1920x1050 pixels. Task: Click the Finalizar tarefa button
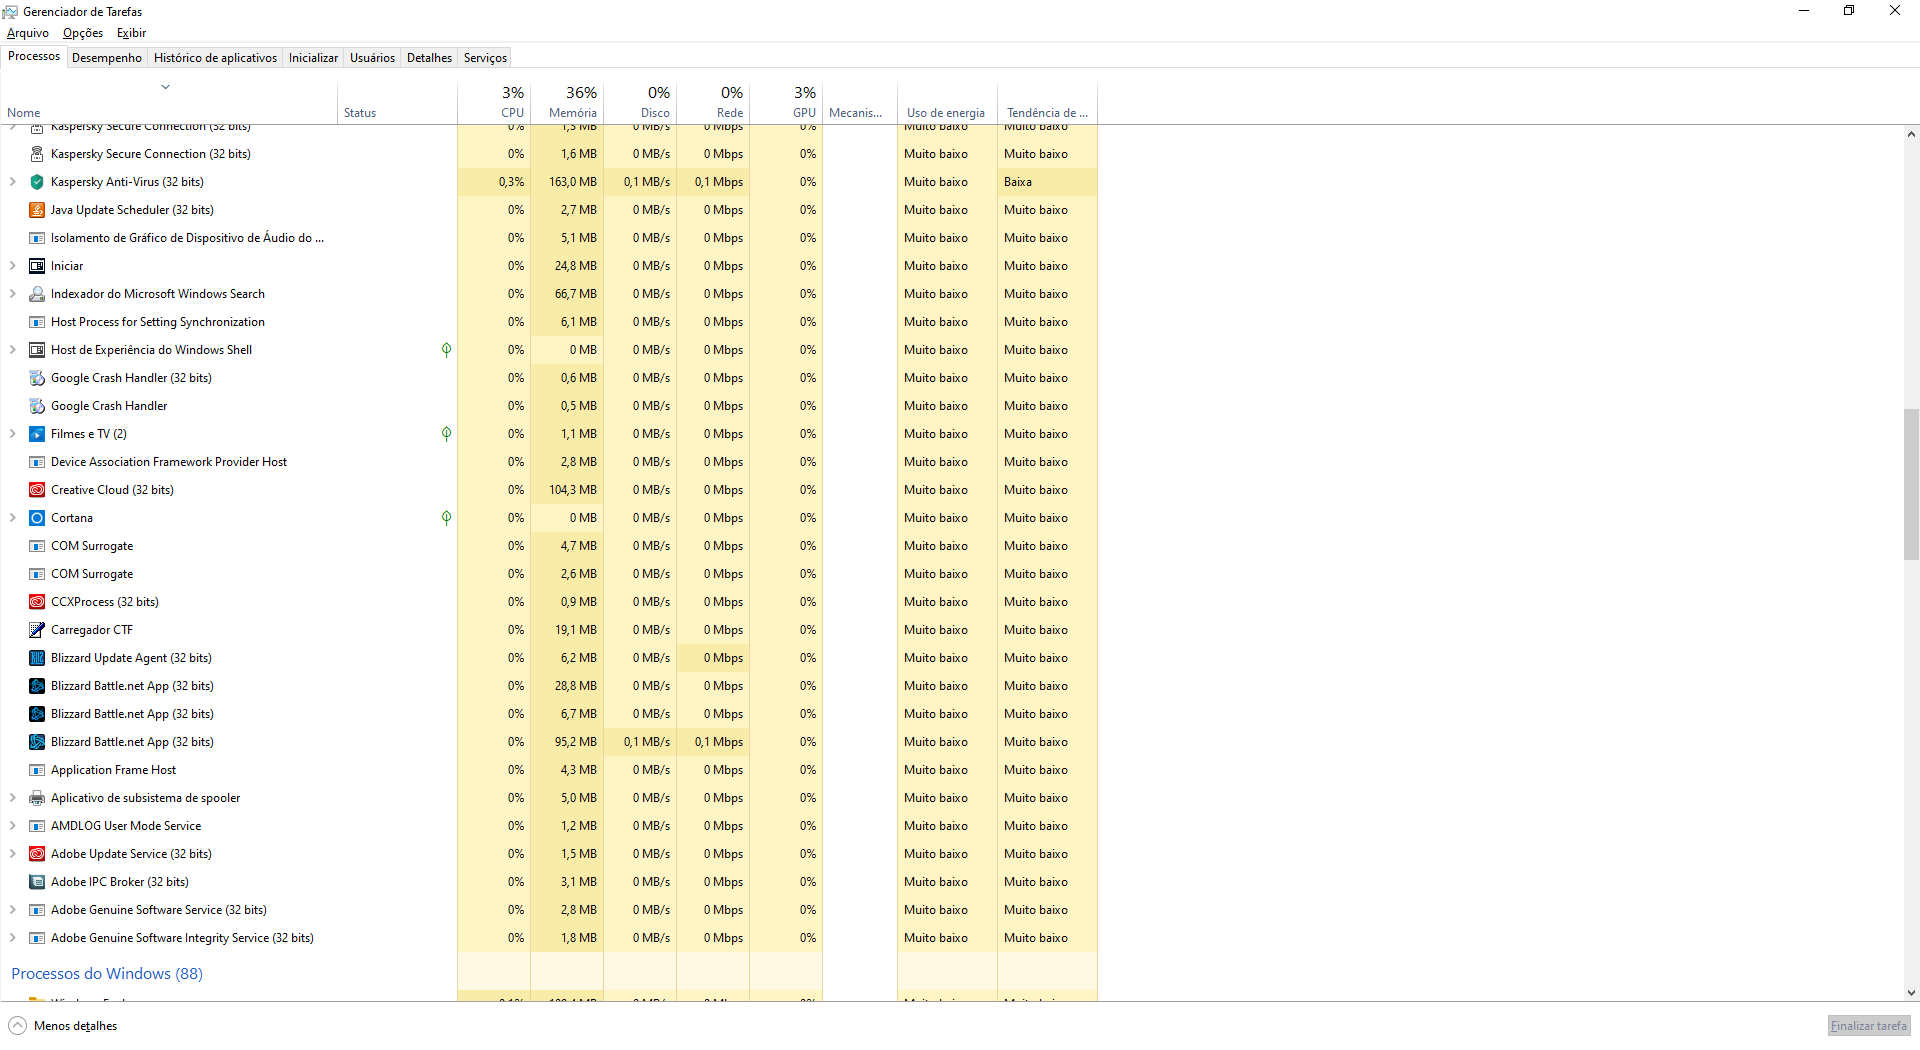tap(1868, 1026)
